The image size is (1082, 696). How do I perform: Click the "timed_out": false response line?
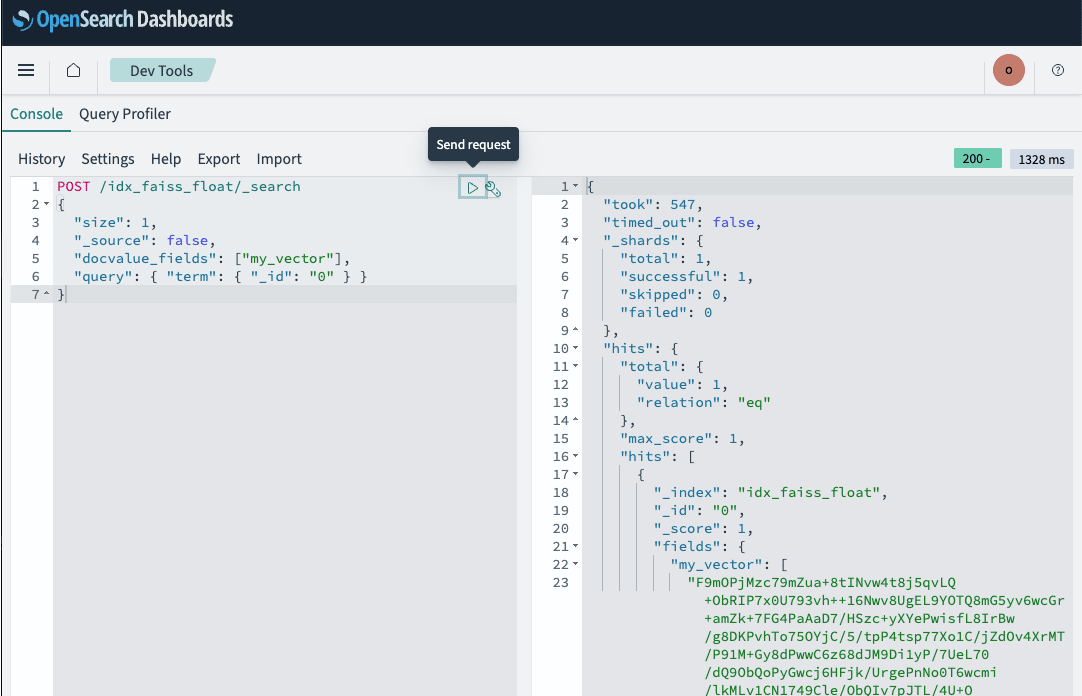click(x=682, y=222)
